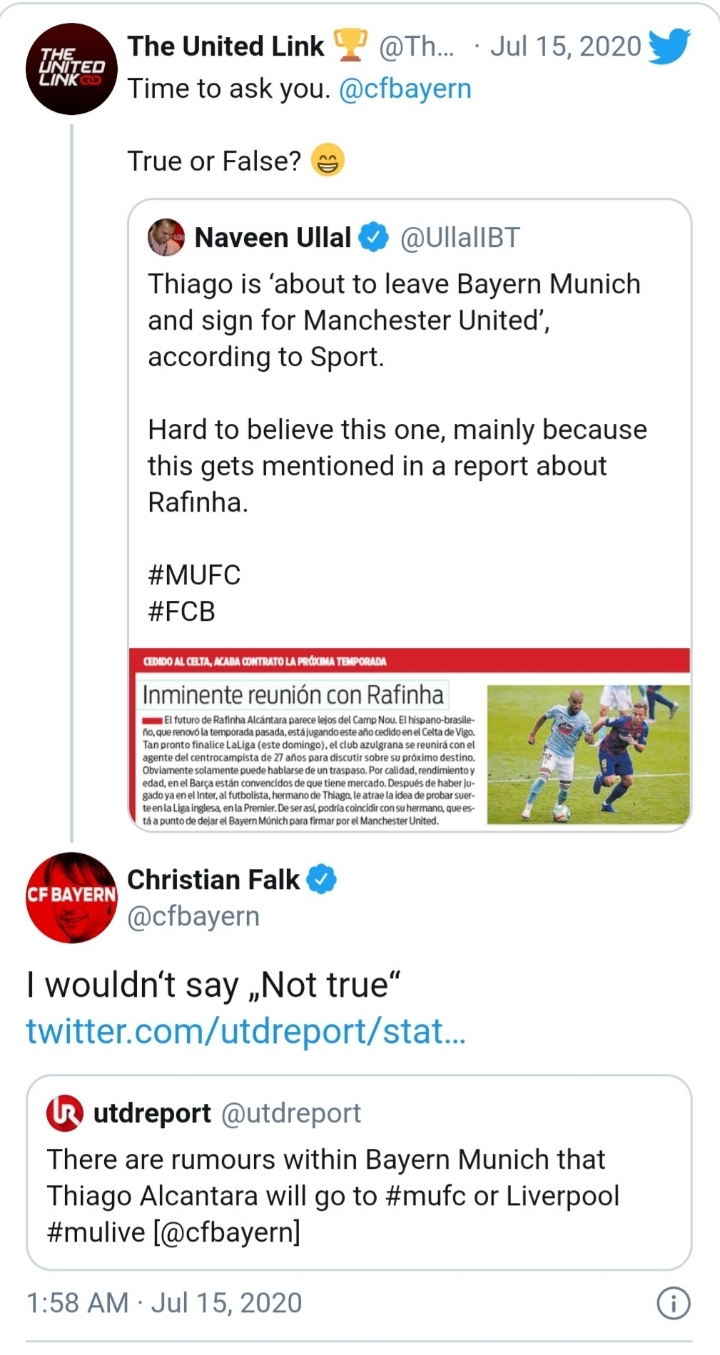
Task: Open the 1:58 AM timestamp link
Action: 163,1303
